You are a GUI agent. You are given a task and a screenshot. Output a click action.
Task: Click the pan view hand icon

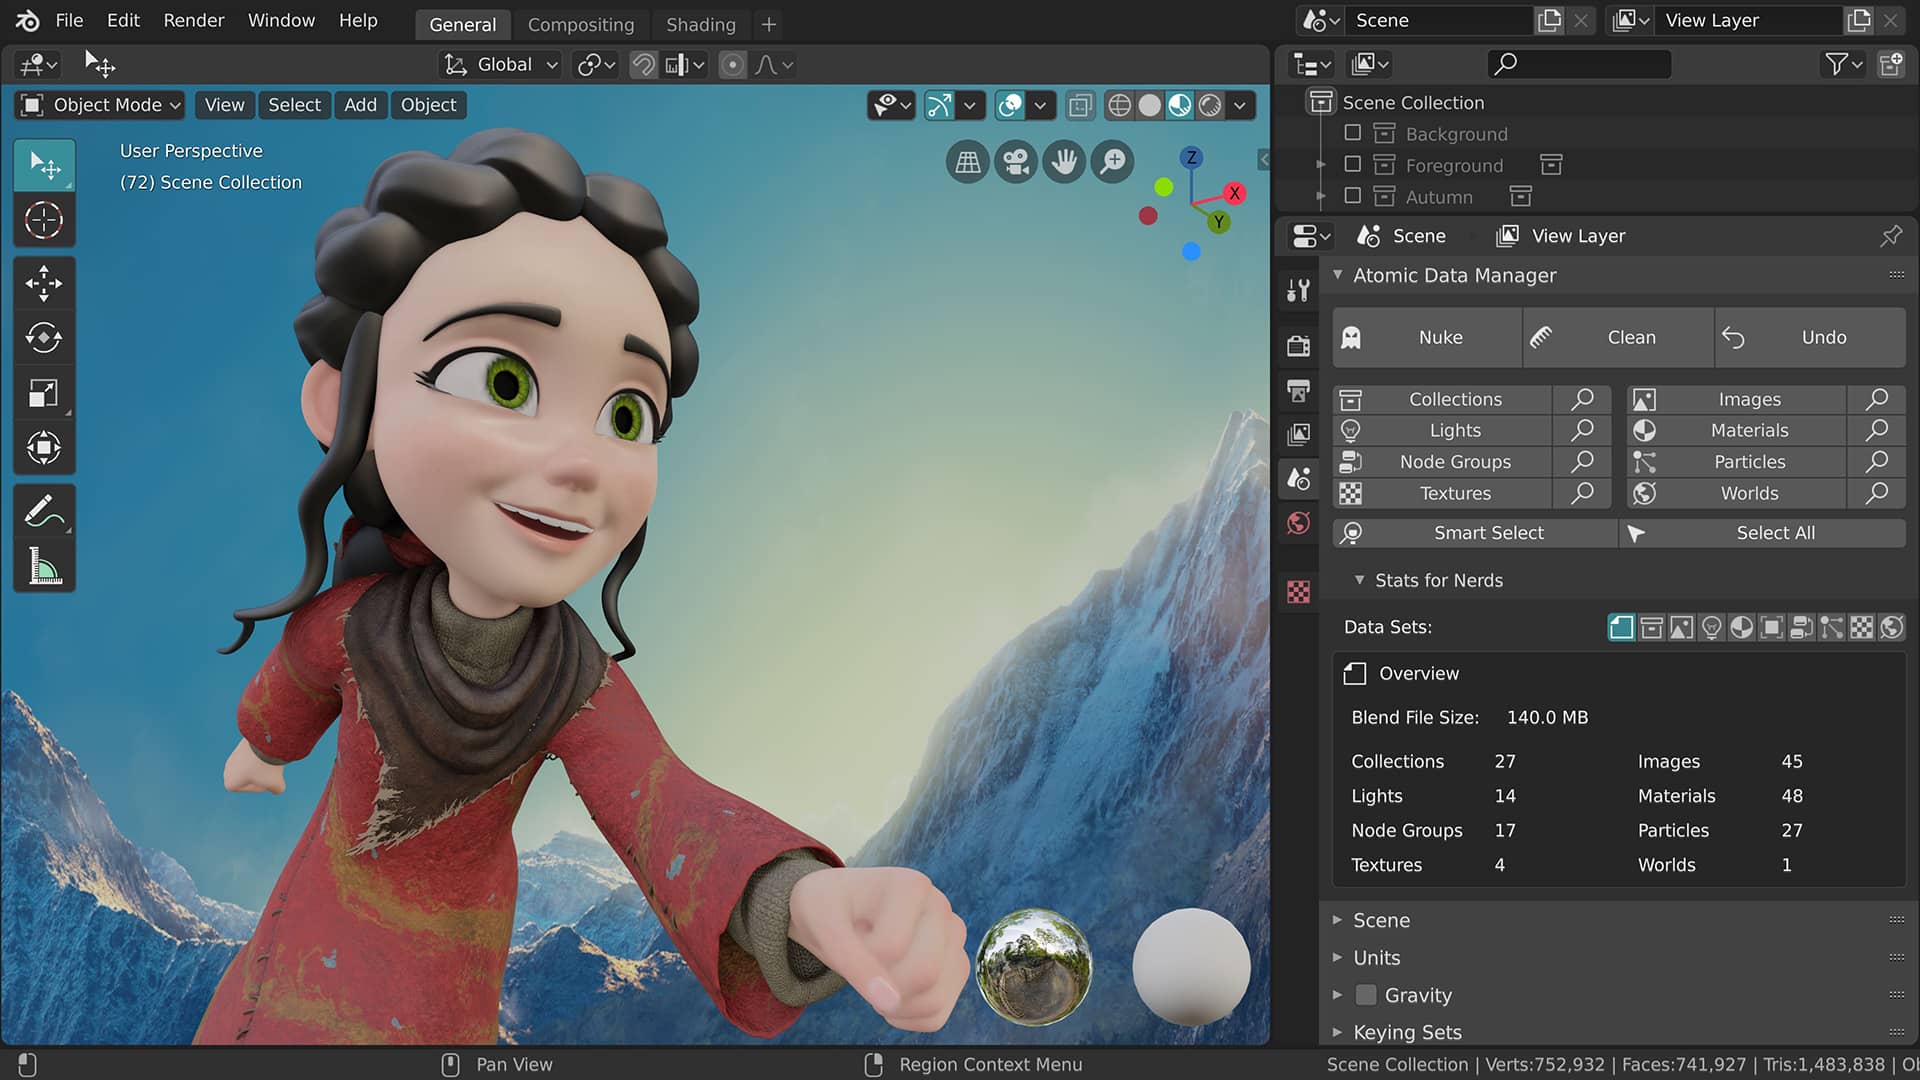1064,162
